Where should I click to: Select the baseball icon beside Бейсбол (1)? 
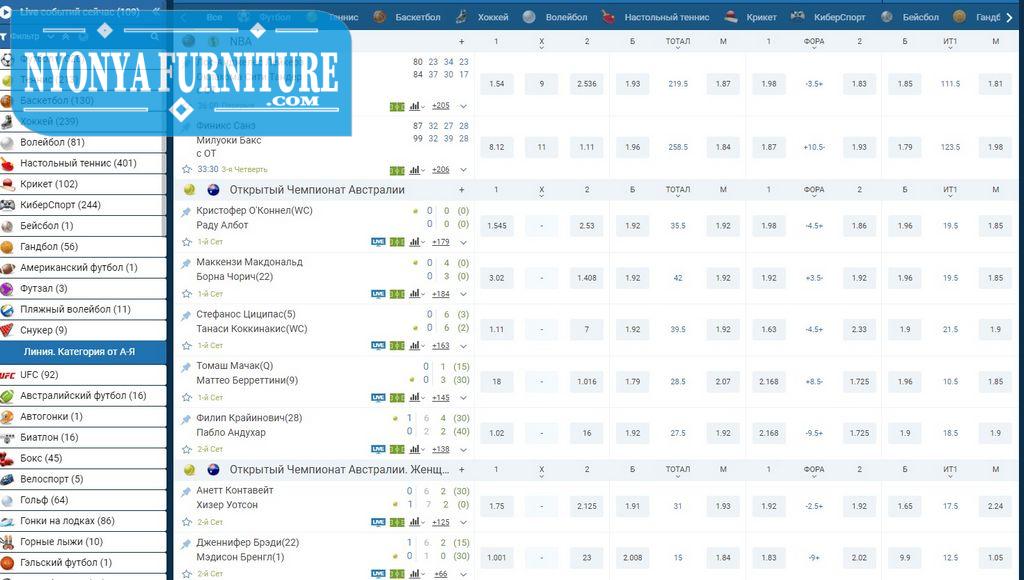(7, 226)
